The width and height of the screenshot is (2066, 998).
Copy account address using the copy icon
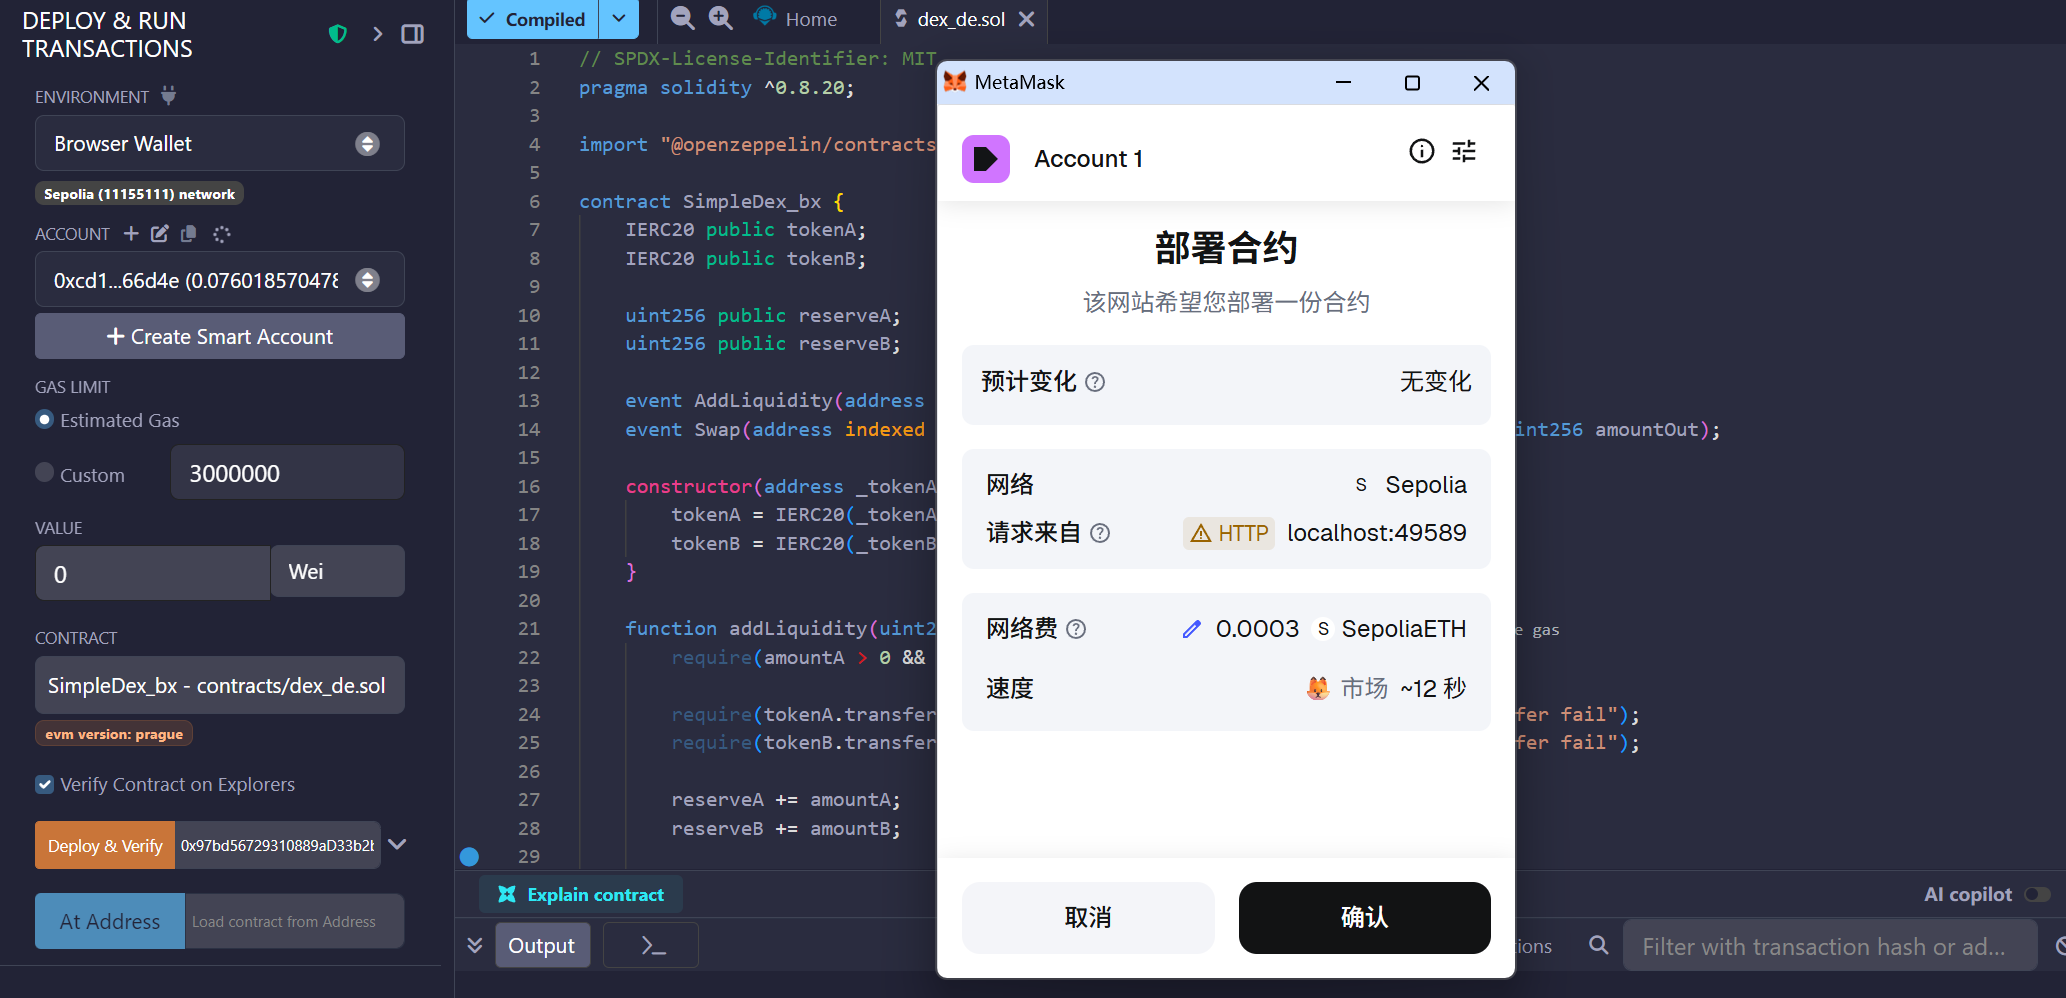coord(188,234)
